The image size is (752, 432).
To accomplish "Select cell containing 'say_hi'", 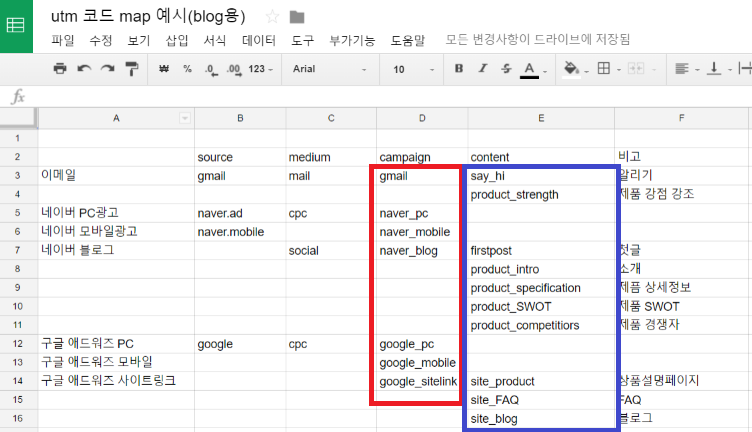I will pyautogui.click(x=541, y=175).
